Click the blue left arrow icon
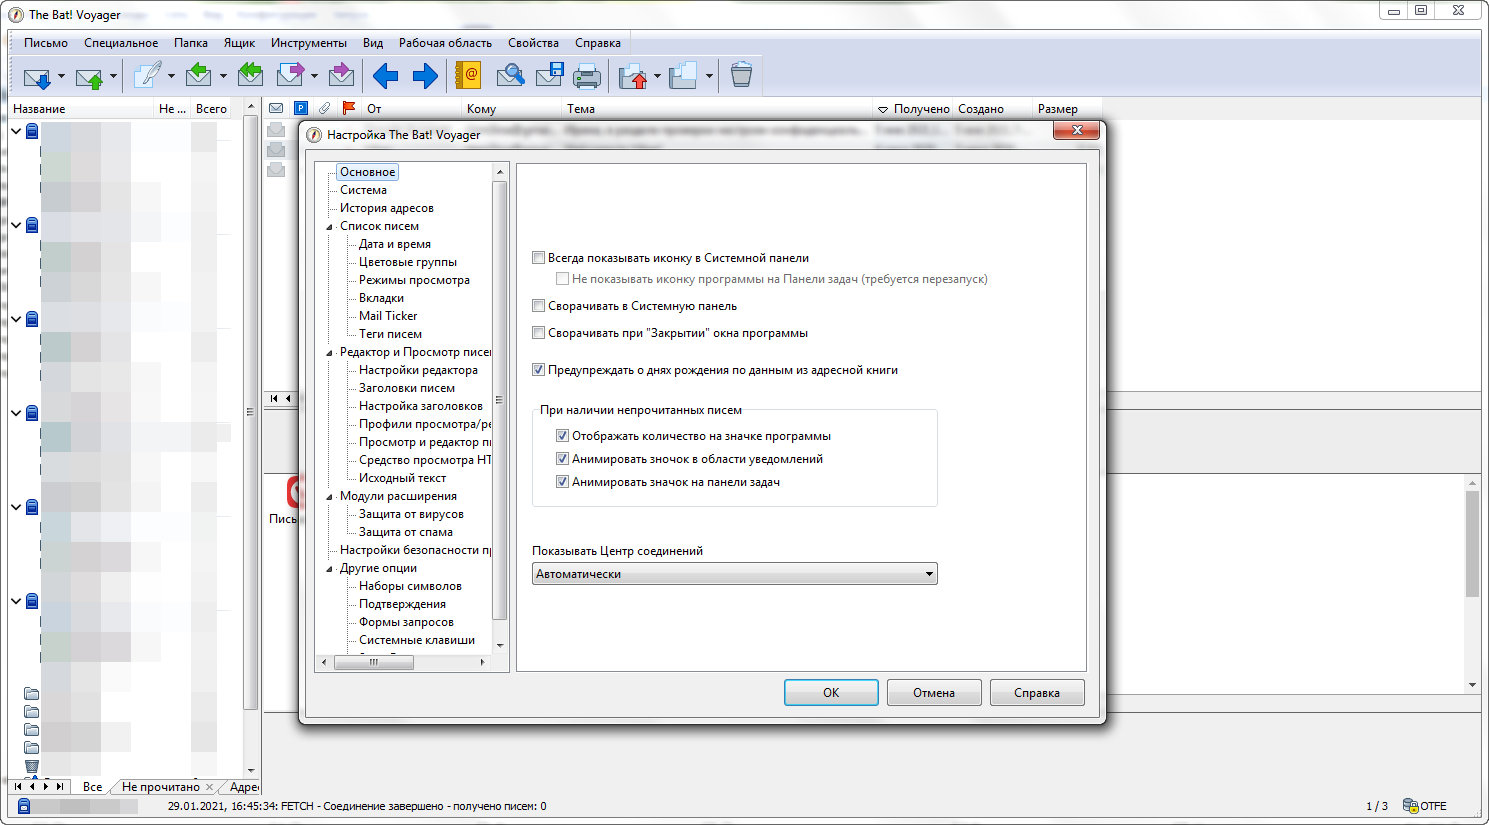The height and width of the screenshot is (825, 1489). point(385,76)
